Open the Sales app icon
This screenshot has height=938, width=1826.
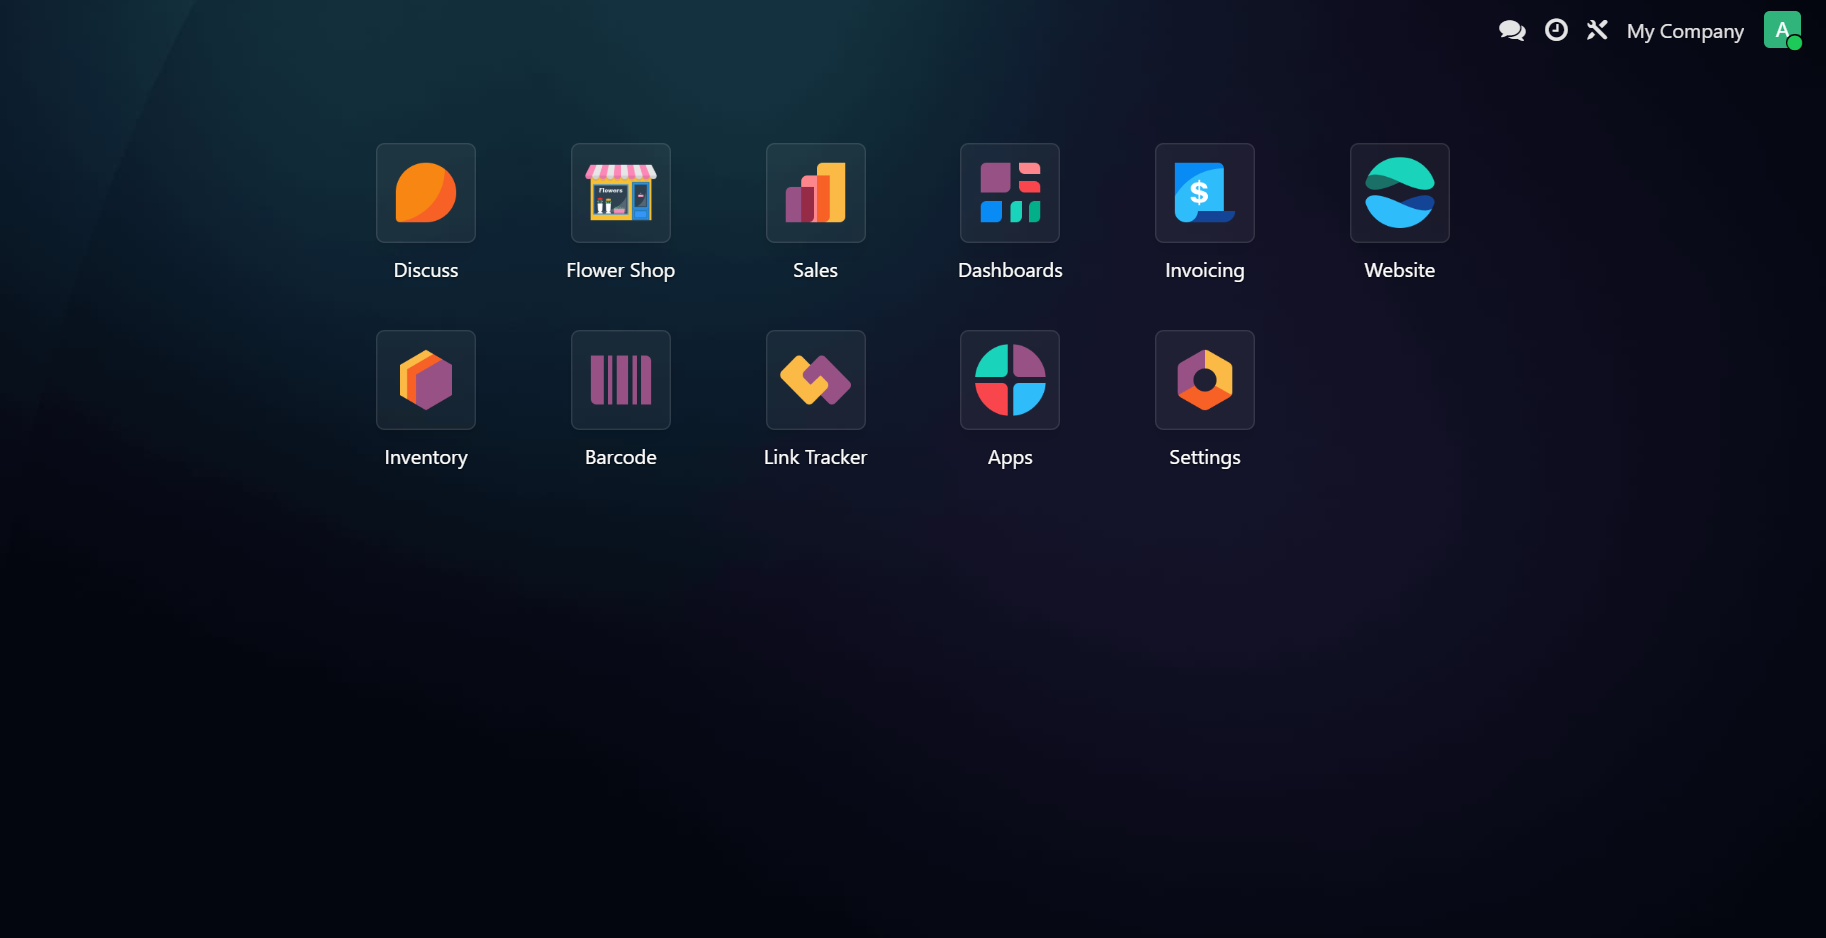coord(815,193)
